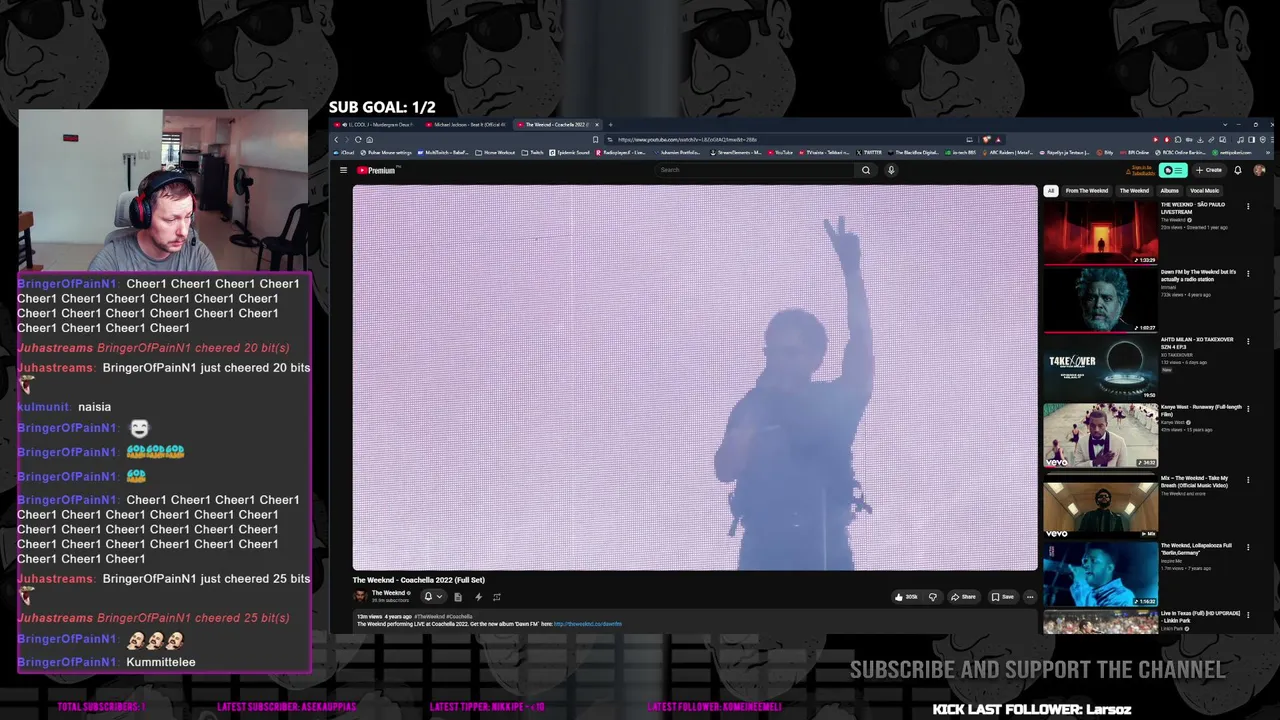
Task: Go to YouTube Premium home logo
Action: [379, 170]
